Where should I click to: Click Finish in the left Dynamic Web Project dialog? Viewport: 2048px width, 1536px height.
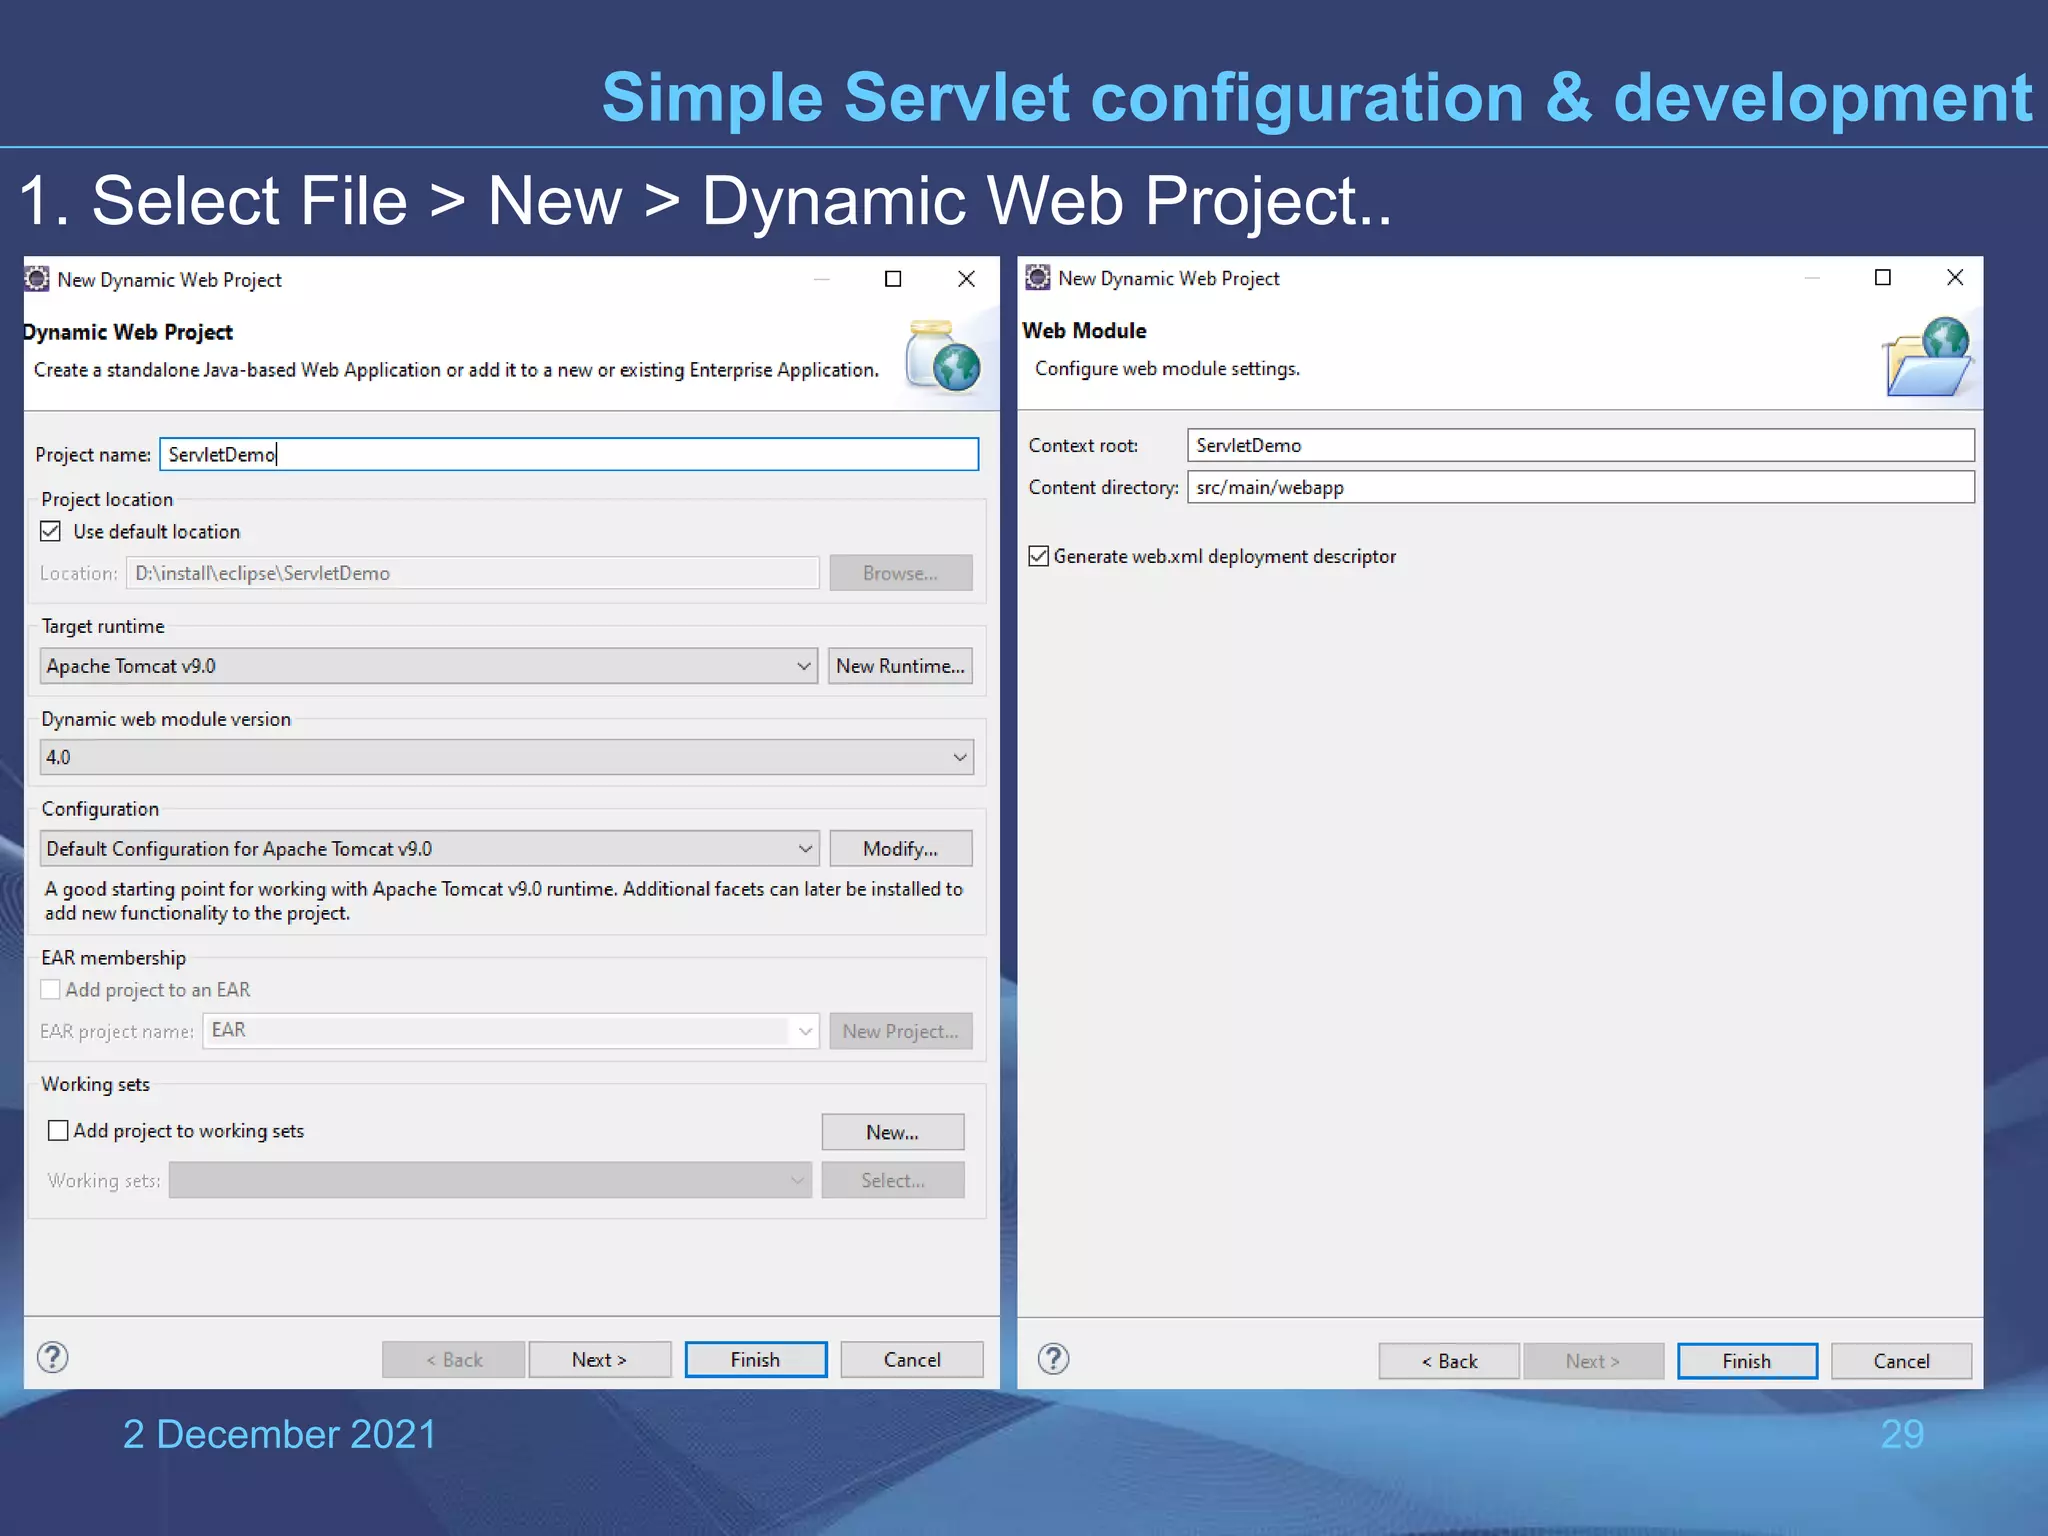pyautogui.click(x=755, y=1360)
